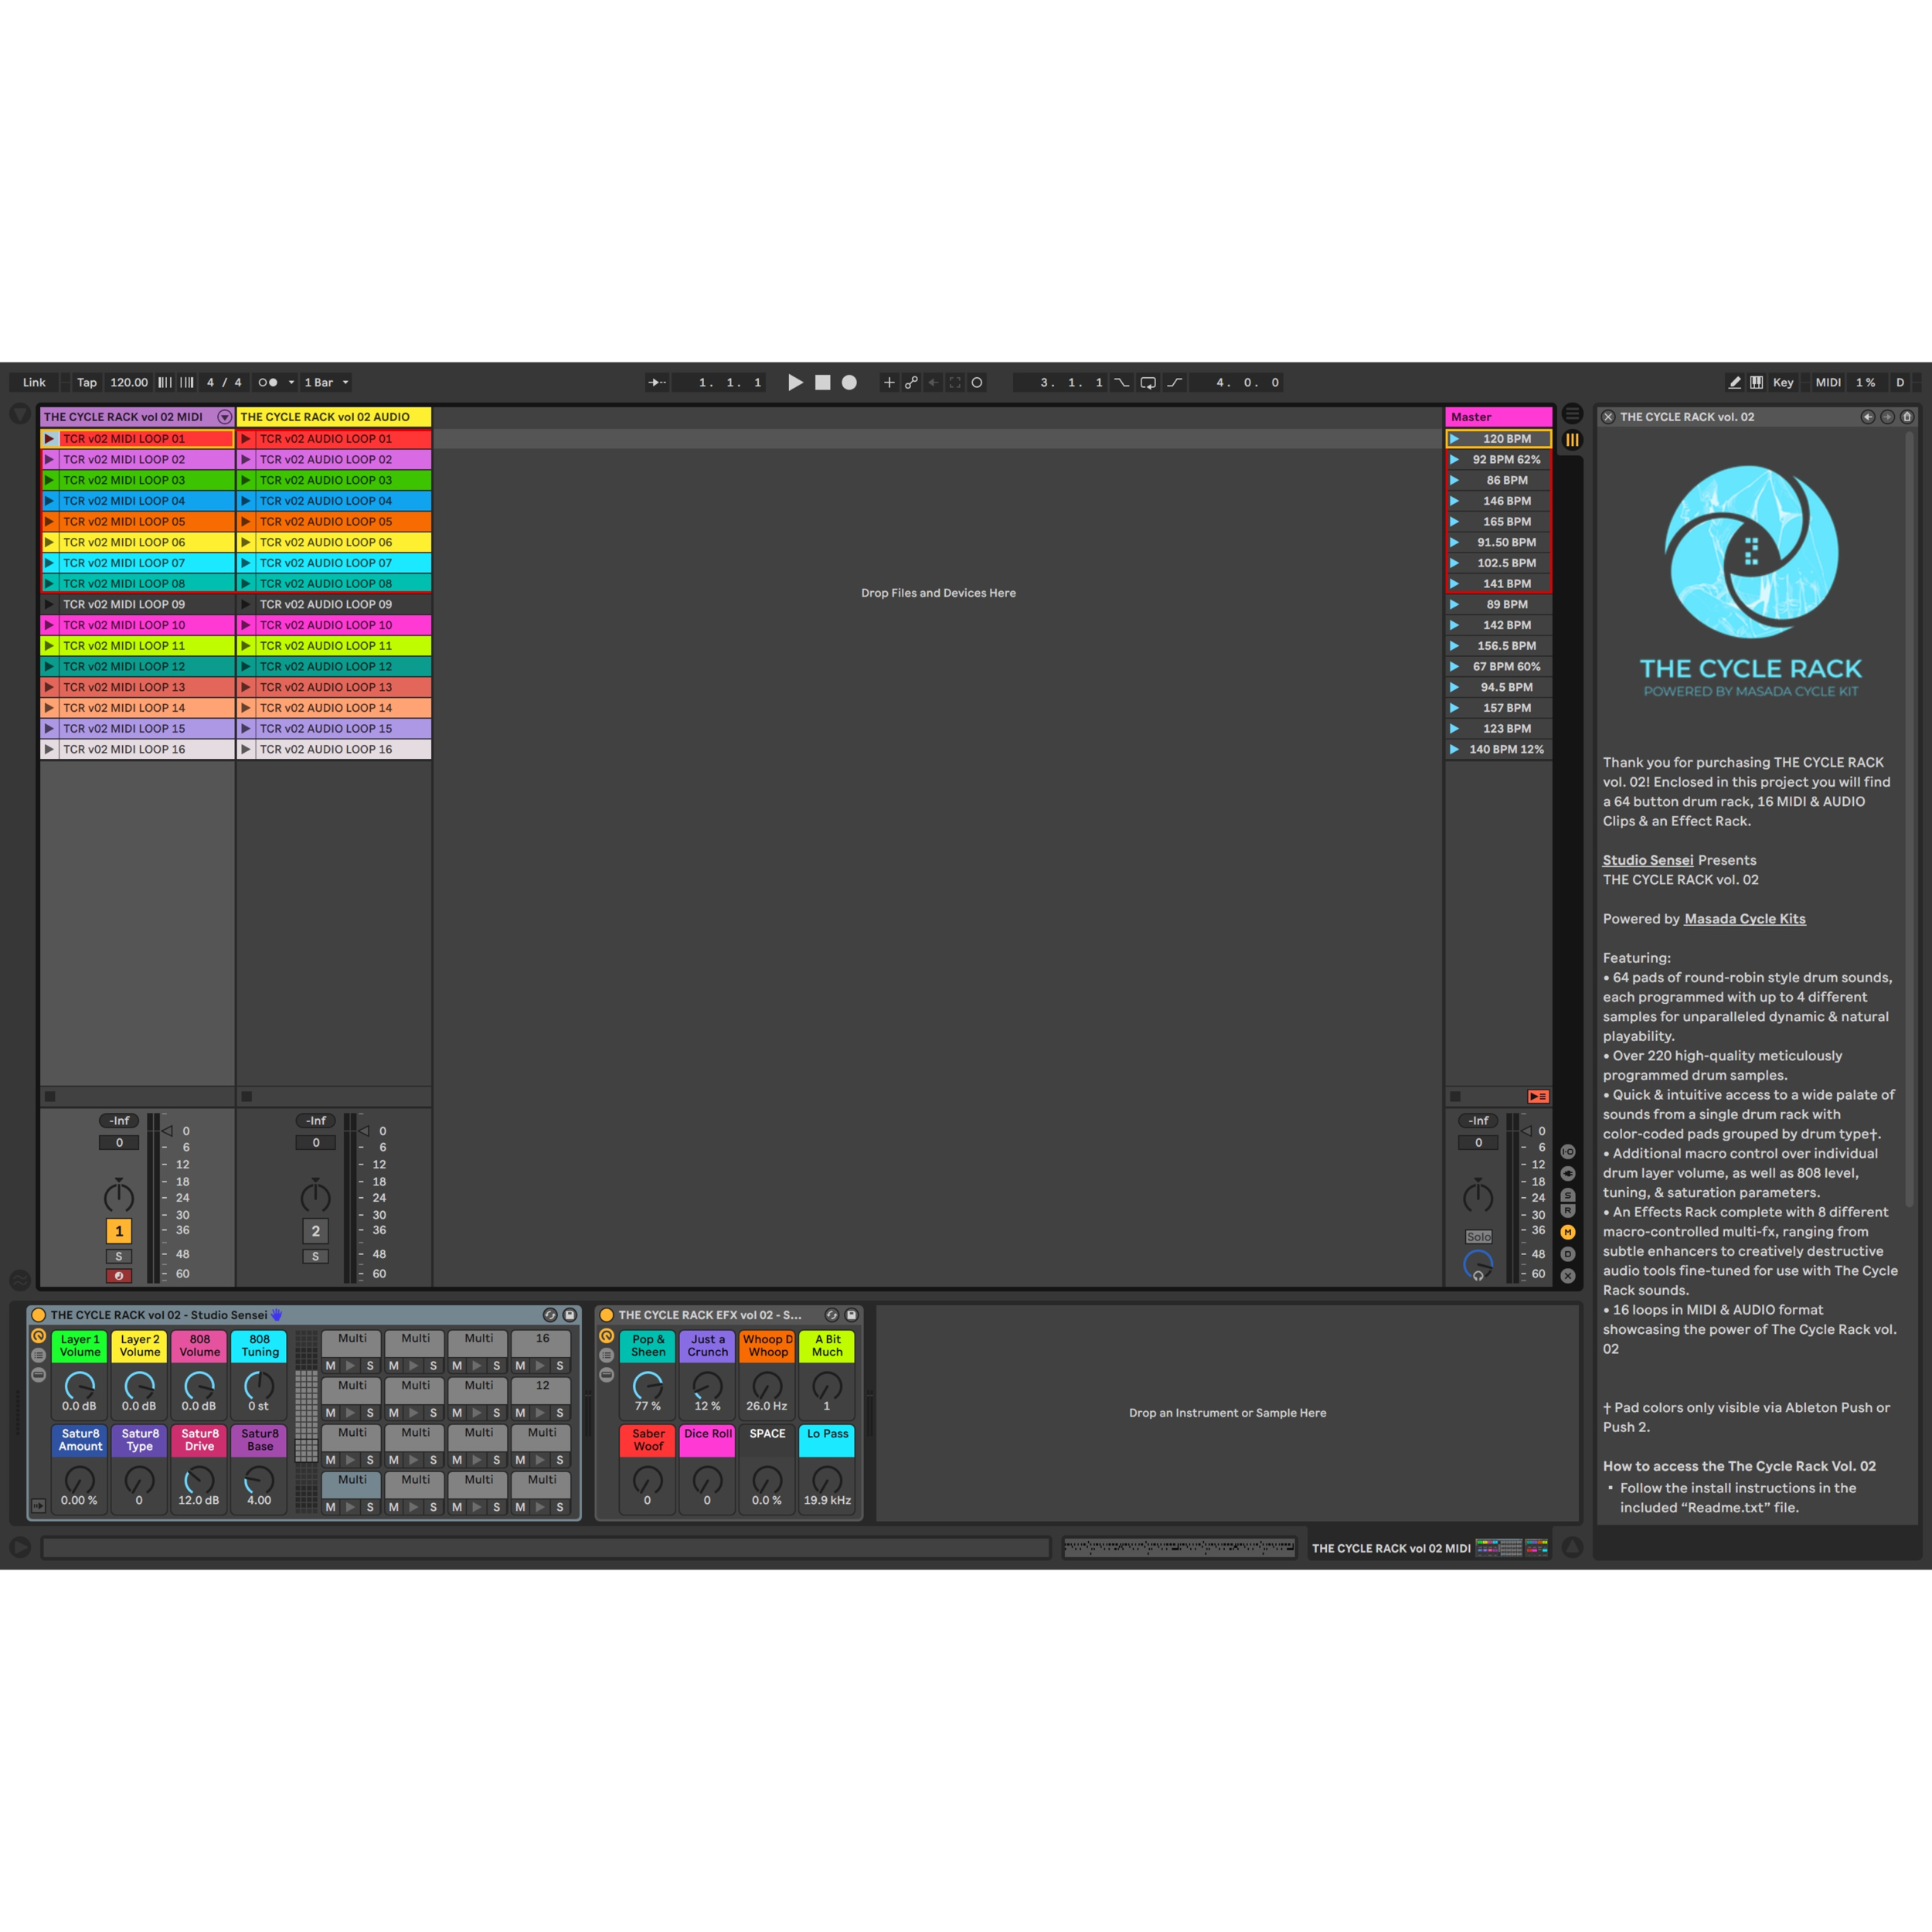The width and height of the screenshot is (1932, 1932).
Task: Show macro controls on Cycle Rack drum rack
Action: 38,1336
